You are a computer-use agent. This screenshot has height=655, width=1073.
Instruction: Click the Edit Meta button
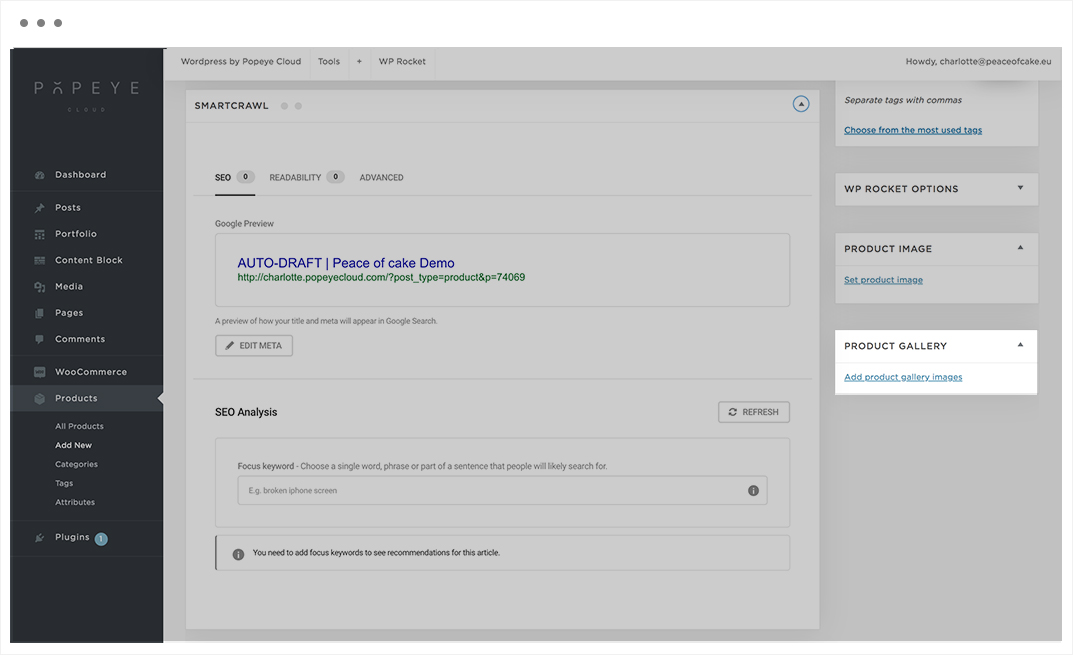(x=254, y=346)
